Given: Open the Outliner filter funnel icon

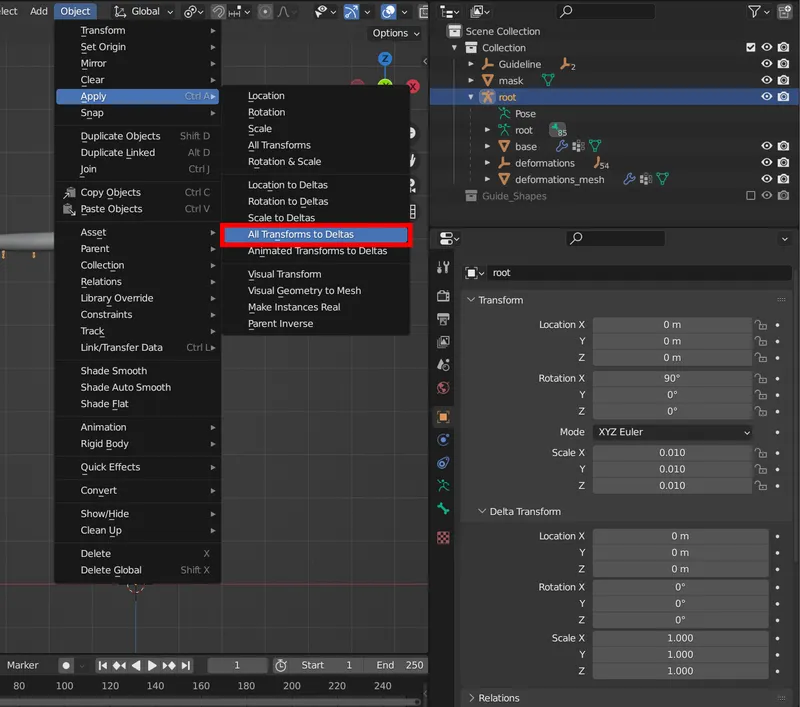Looking at the screenshot, I should pos(753,12).
